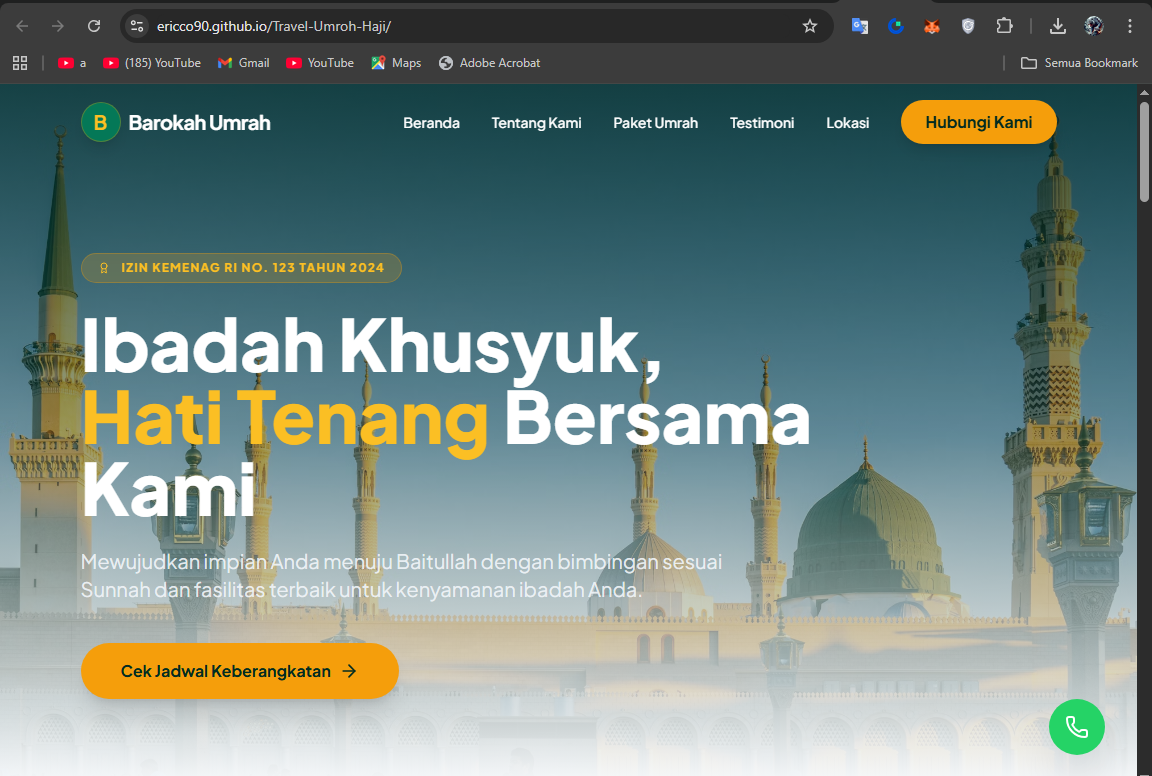Select Paket Umrah in the navigation
Screen dimensions: 1152x776
pyautogui.click(x=655, y=122)
